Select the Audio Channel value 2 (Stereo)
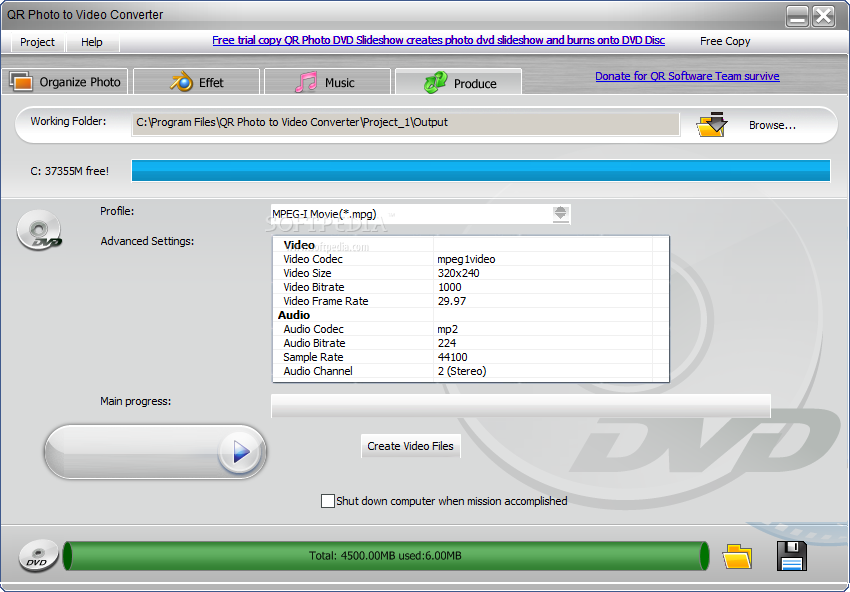Image resolution: width=850 pixels, height=592 pixels. coord(462,371)
